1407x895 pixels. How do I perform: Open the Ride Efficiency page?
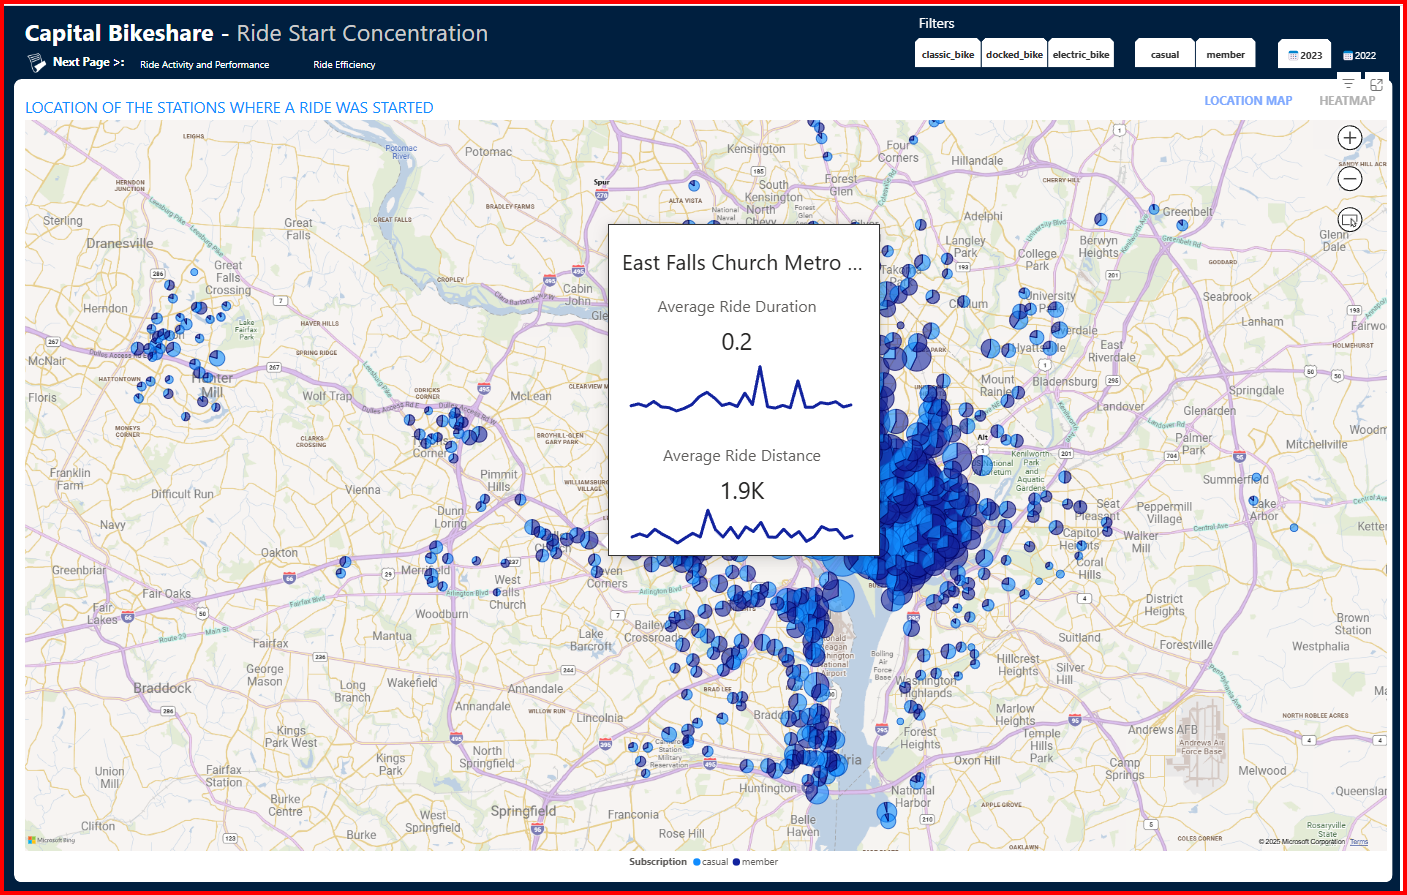point(344,65)
